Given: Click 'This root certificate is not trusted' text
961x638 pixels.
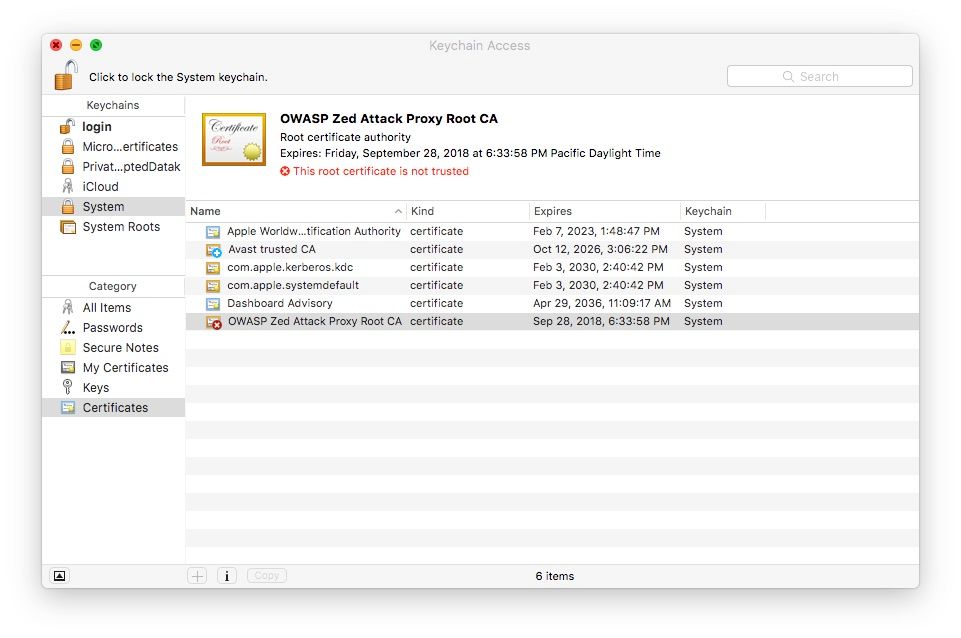Looking at the screenshot, I should click(381, 171).
